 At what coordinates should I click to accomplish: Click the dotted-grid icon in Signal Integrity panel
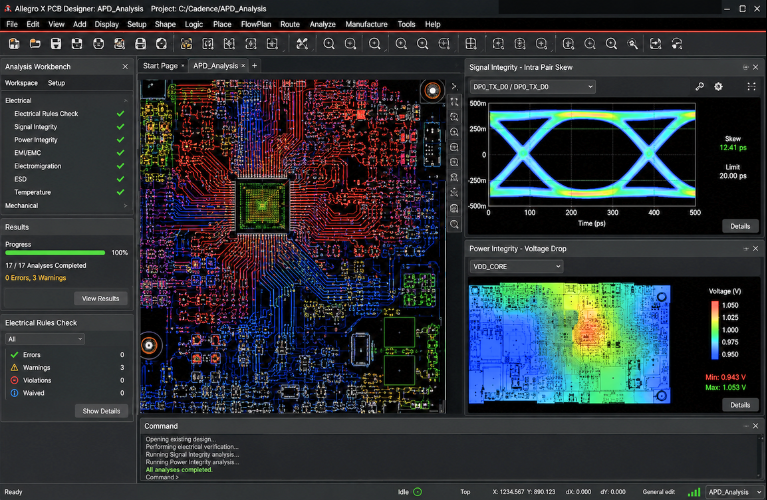[751, 87]
